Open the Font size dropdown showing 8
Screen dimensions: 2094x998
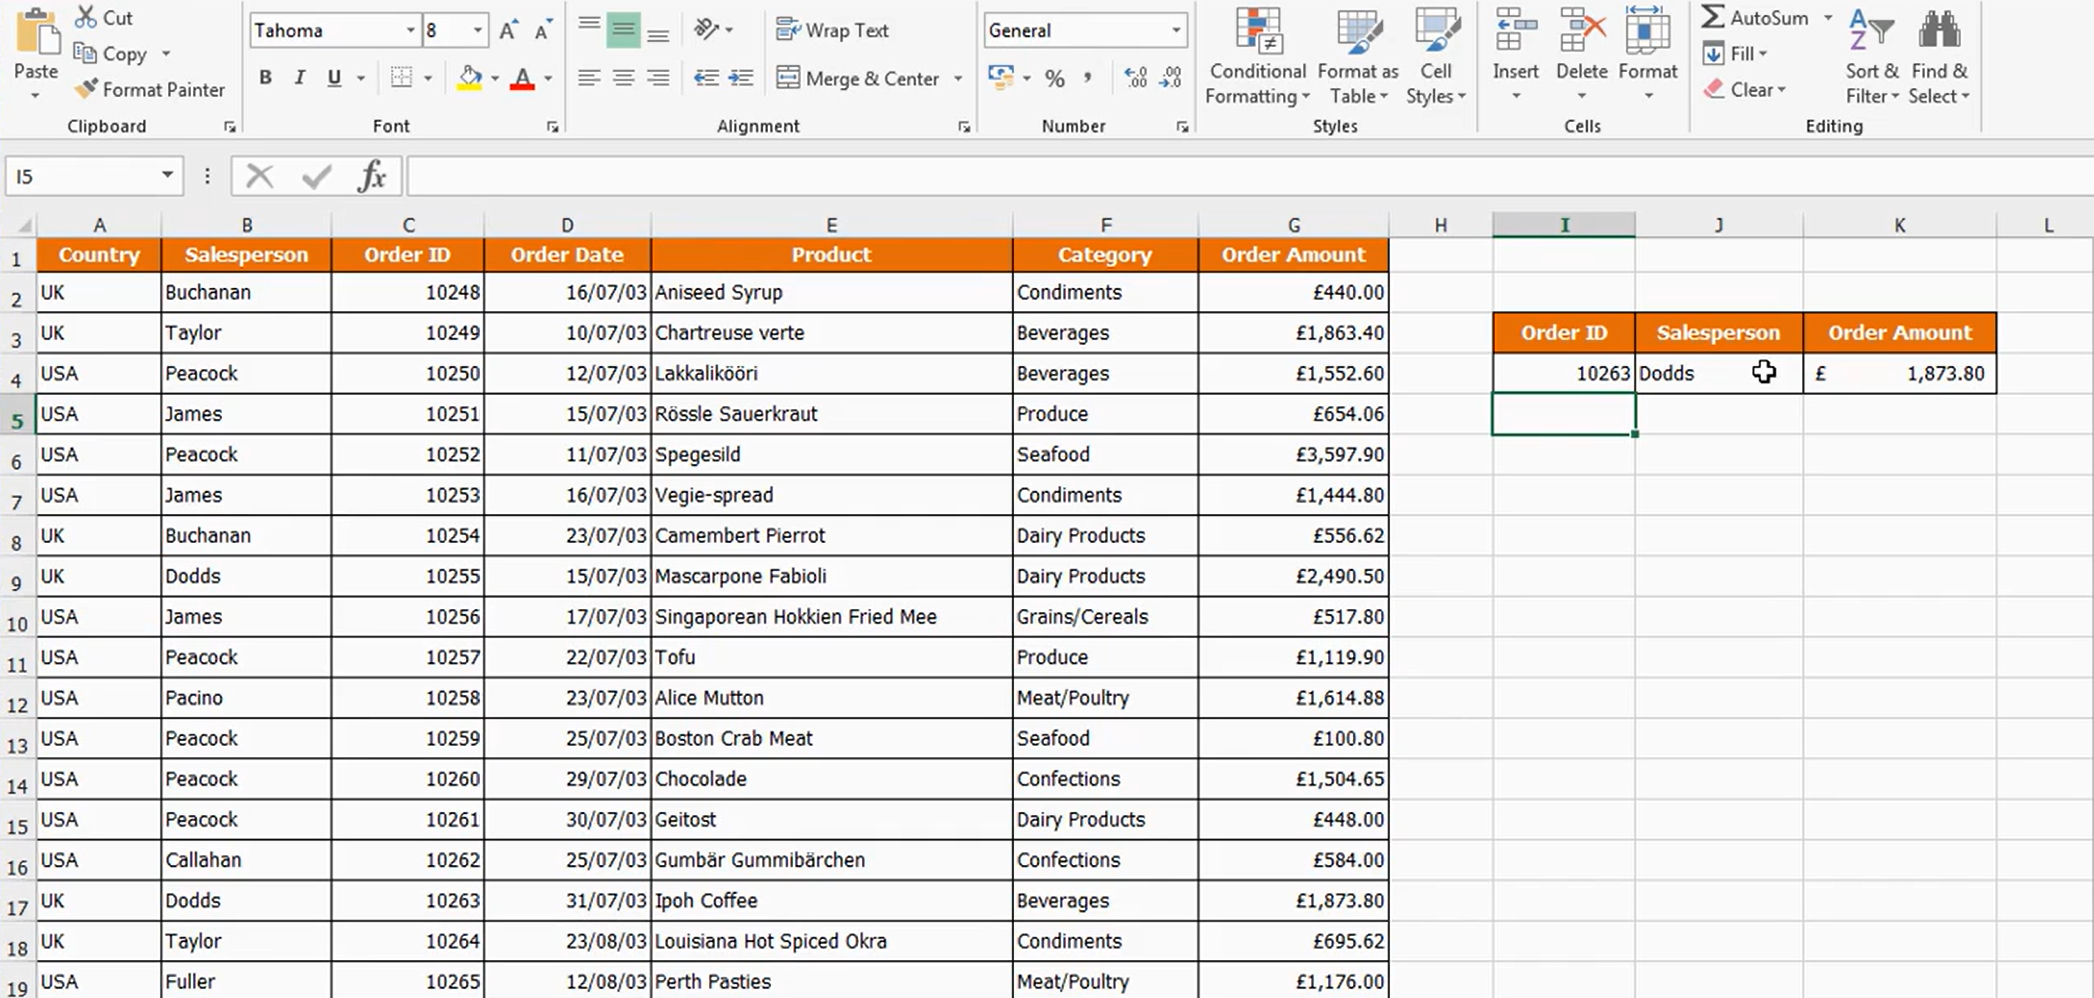(478, 30)
